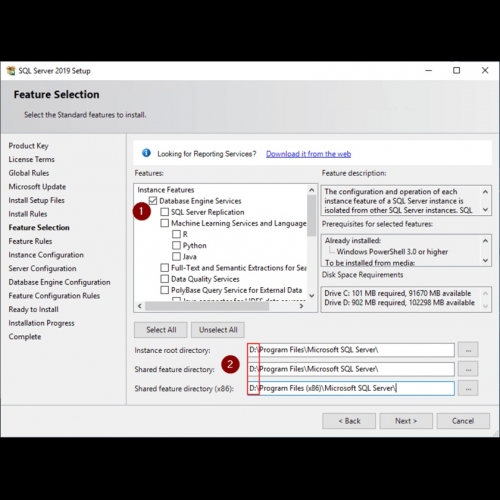The width and height of the screenshot is (500, 500).
Task: Enable PolyBase Query Service for External Data
Action: 165,290
